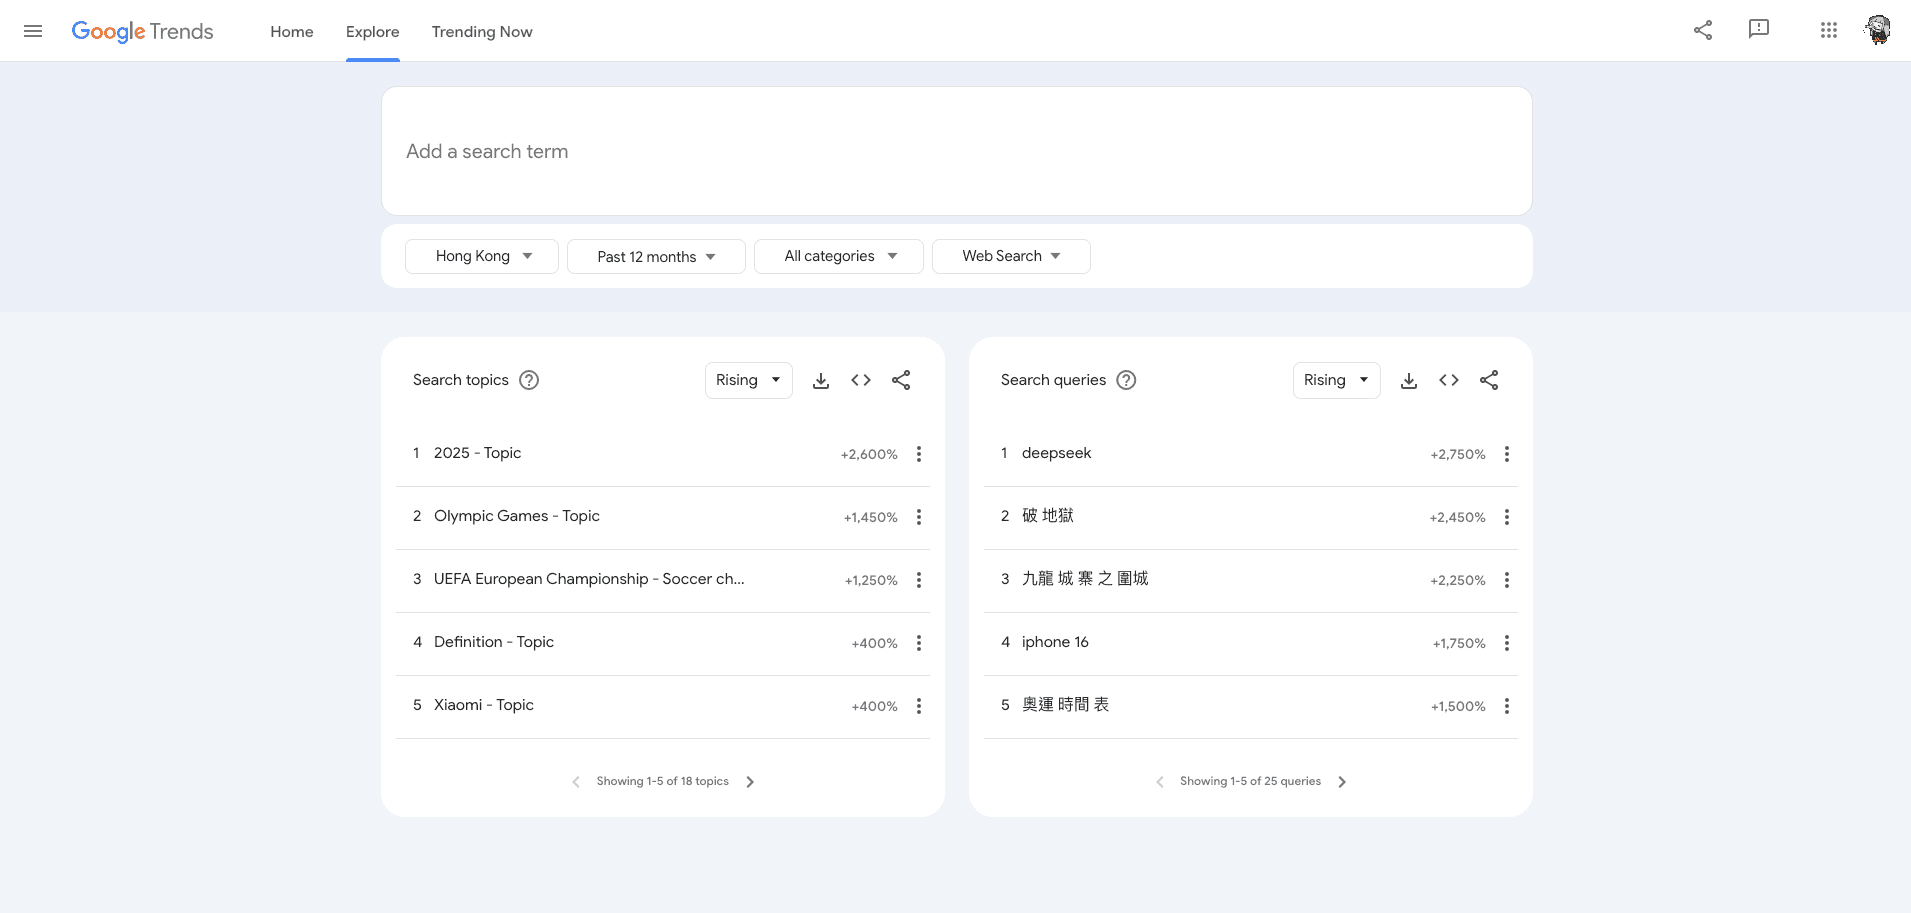The image size is (1911, 913).
Task: Open the send feedback icon
Action: (x=1759, y=30)
